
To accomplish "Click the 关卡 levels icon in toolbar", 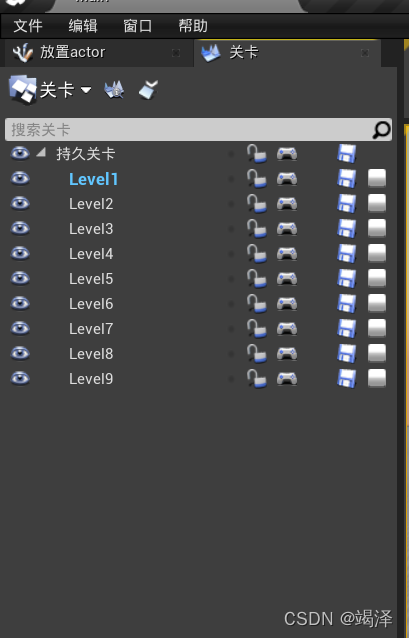I will (23, 90).
